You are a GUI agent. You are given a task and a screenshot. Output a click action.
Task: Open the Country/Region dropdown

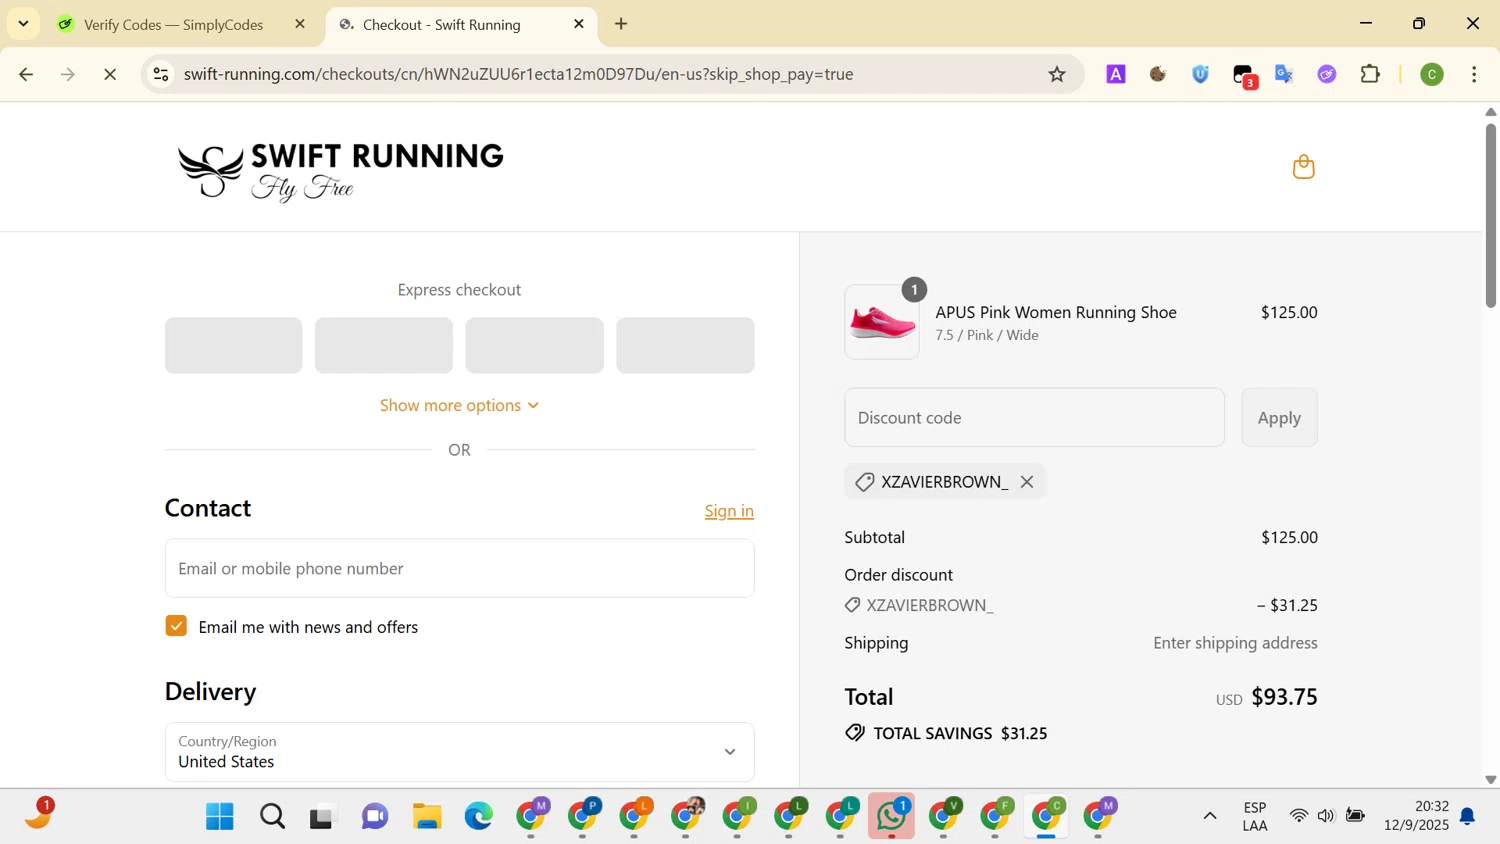459,752
